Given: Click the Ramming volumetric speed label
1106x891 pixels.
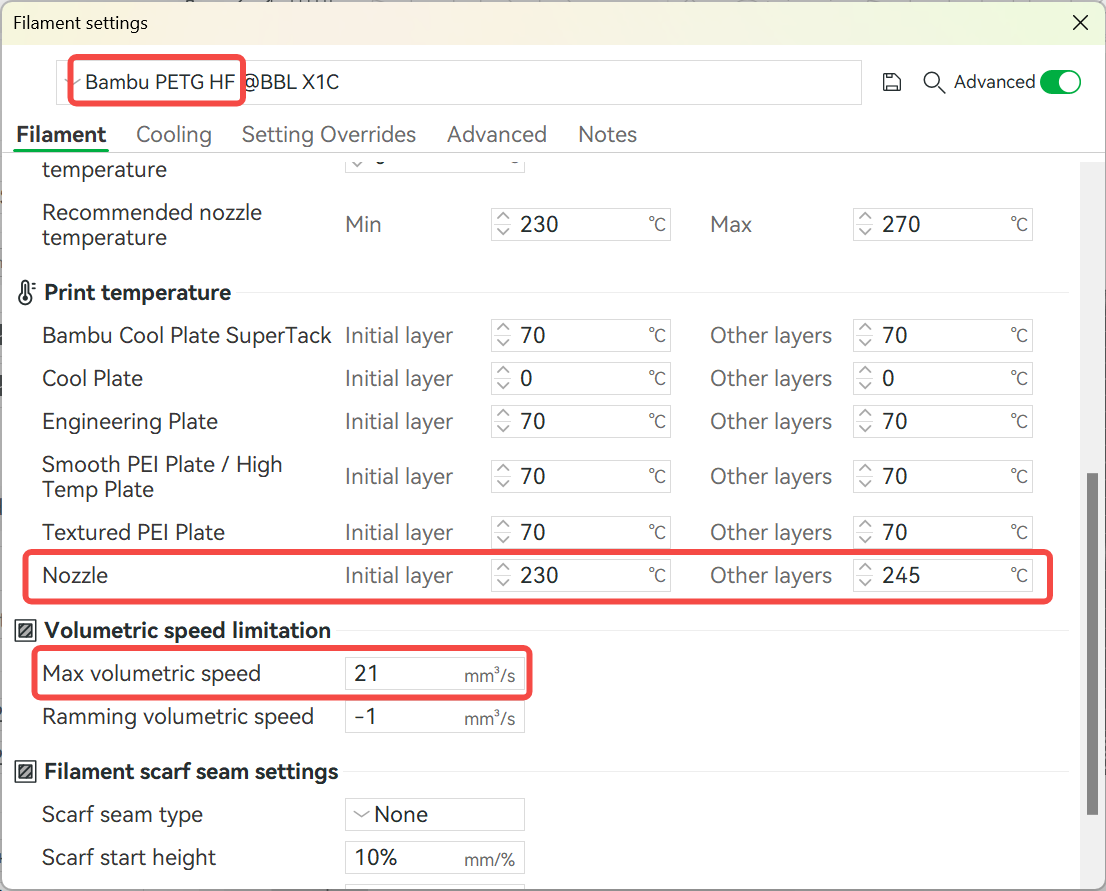Looking at the screenshot, I should click(x=178, y=717).
